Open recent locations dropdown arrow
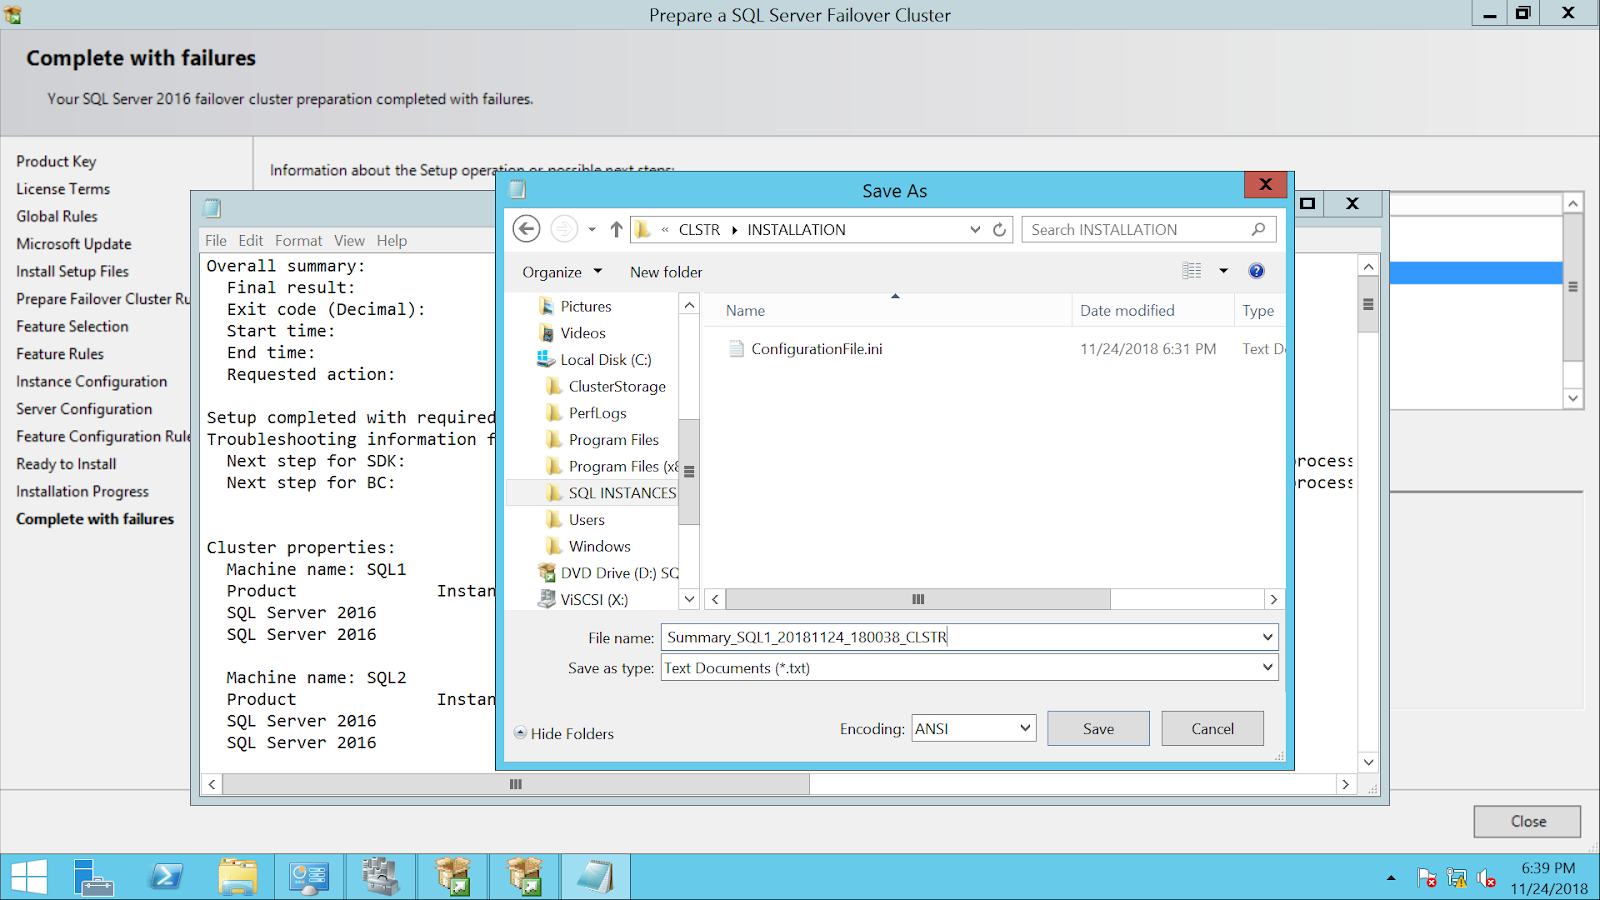 (592, 229)
